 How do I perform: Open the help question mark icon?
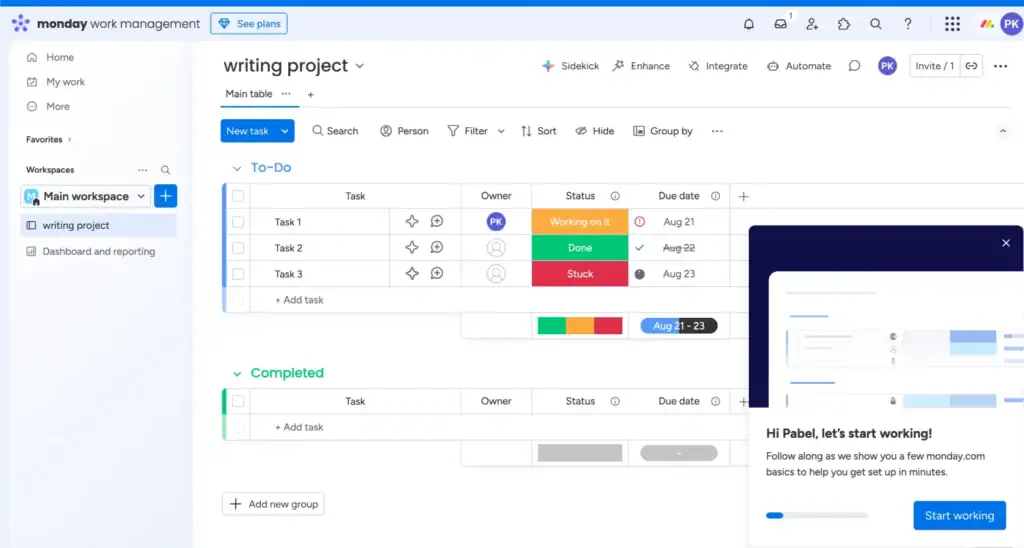point(908,24)
